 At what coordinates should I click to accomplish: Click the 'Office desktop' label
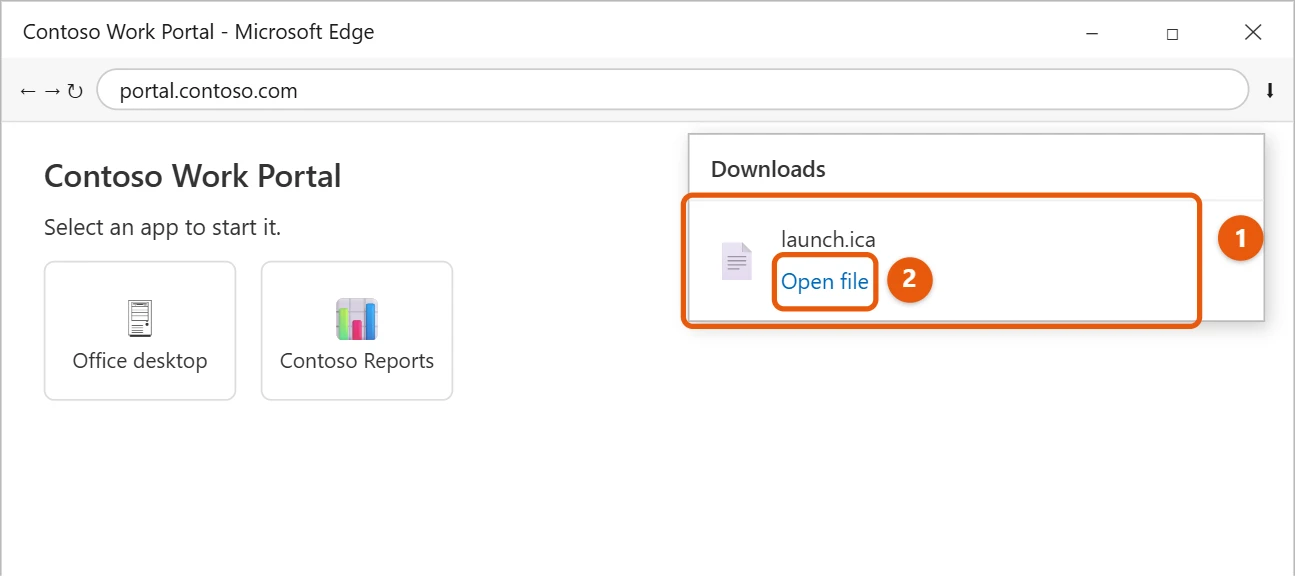(x=140, y=361)
